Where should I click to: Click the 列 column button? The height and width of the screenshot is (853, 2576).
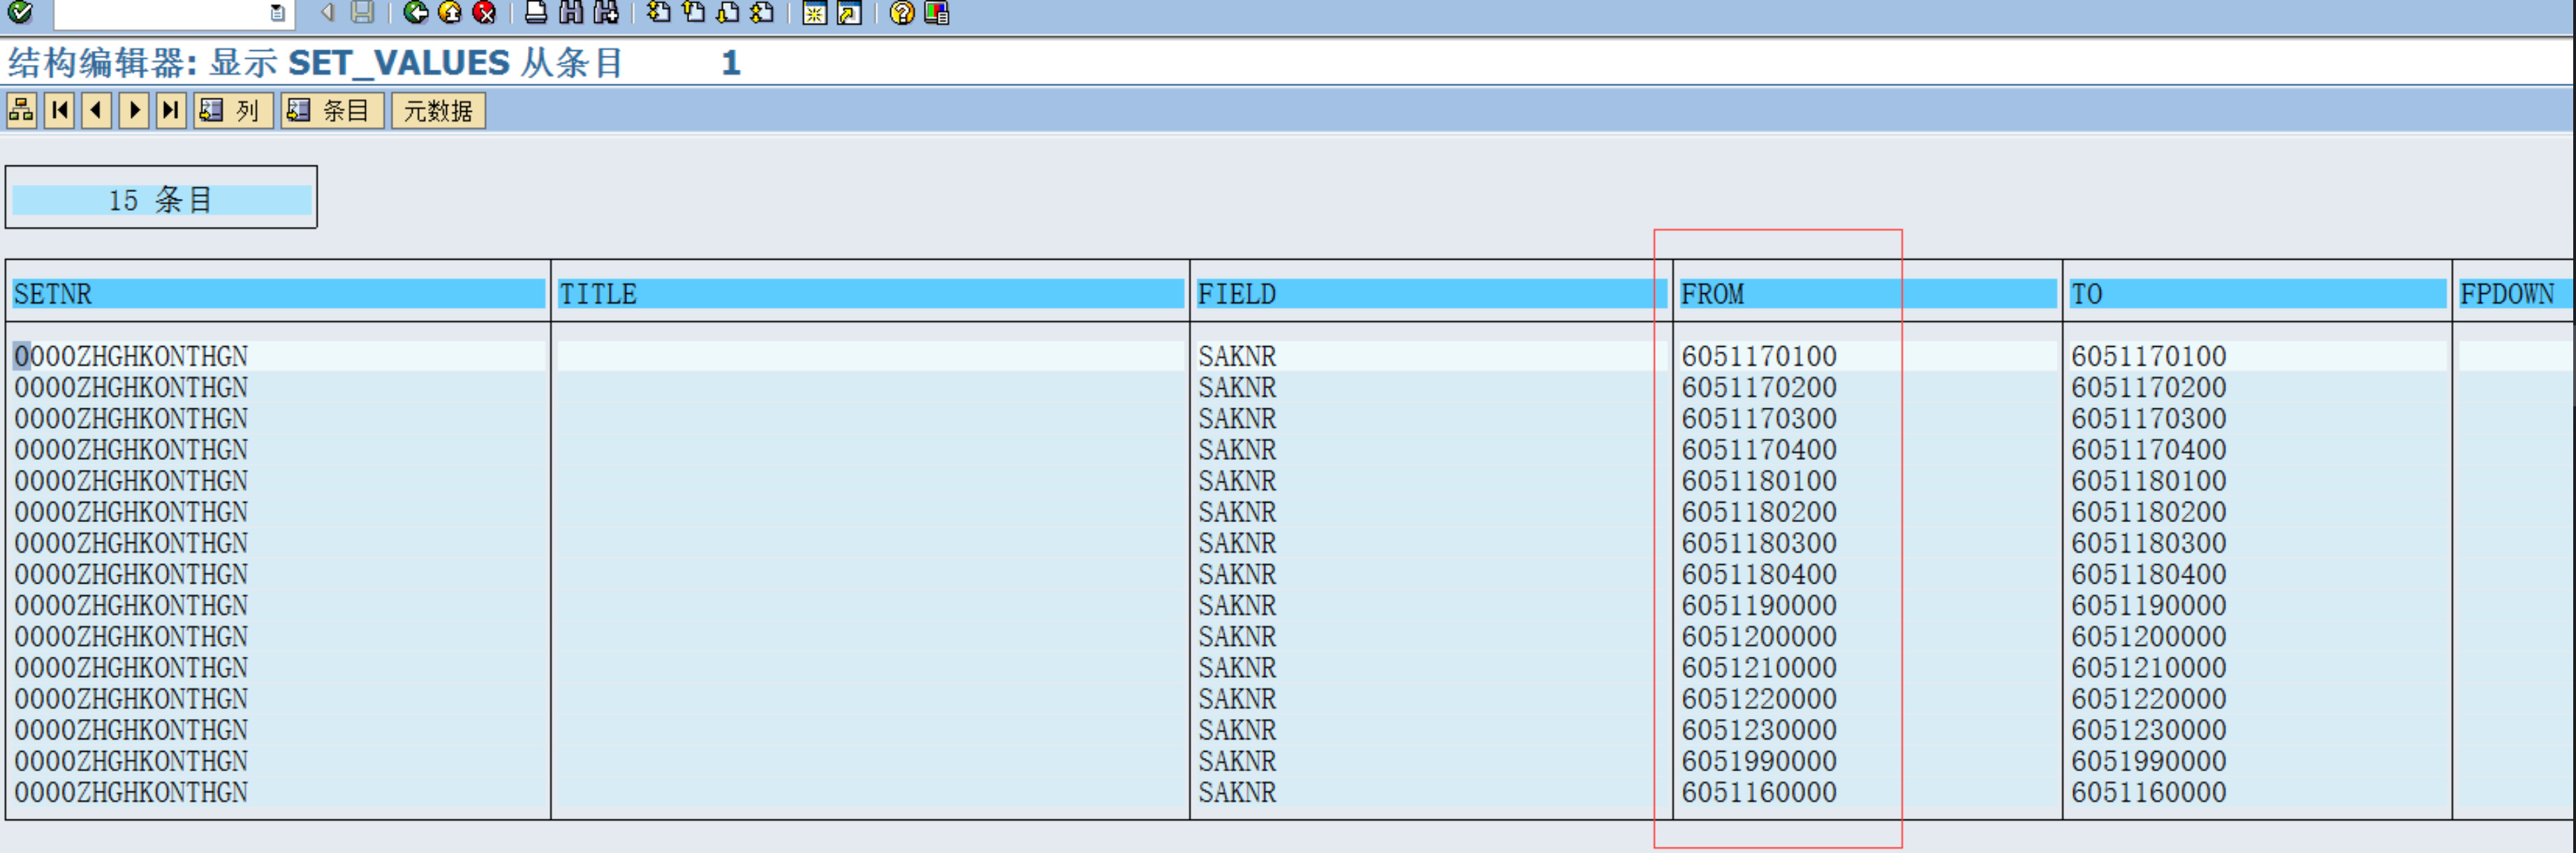[233, 110]
